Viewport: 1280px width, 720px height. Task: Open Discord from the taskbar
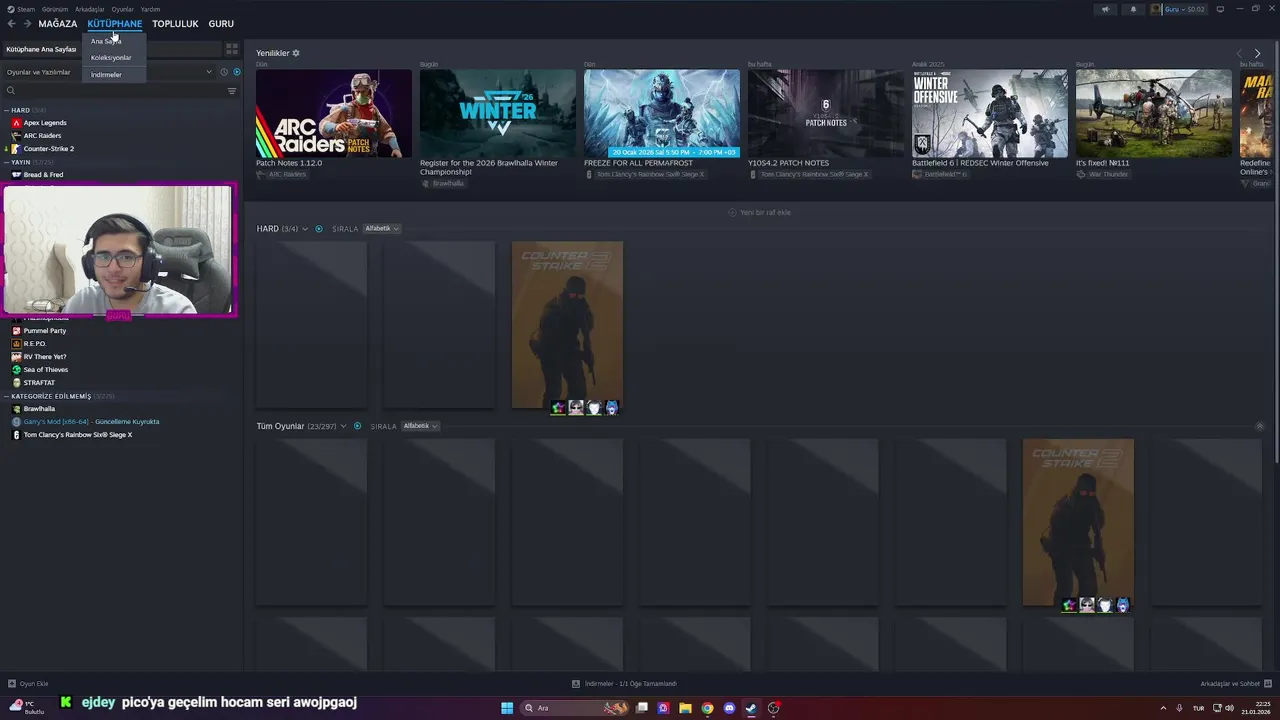coord(729,708)
